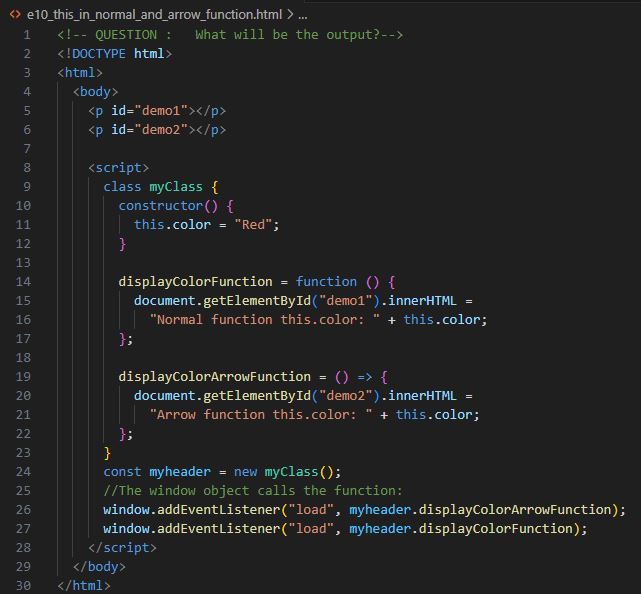Viewport: 641px width, 594px height.
Task: Click the opening html tag on line 3
Action: tap(80, 73)
